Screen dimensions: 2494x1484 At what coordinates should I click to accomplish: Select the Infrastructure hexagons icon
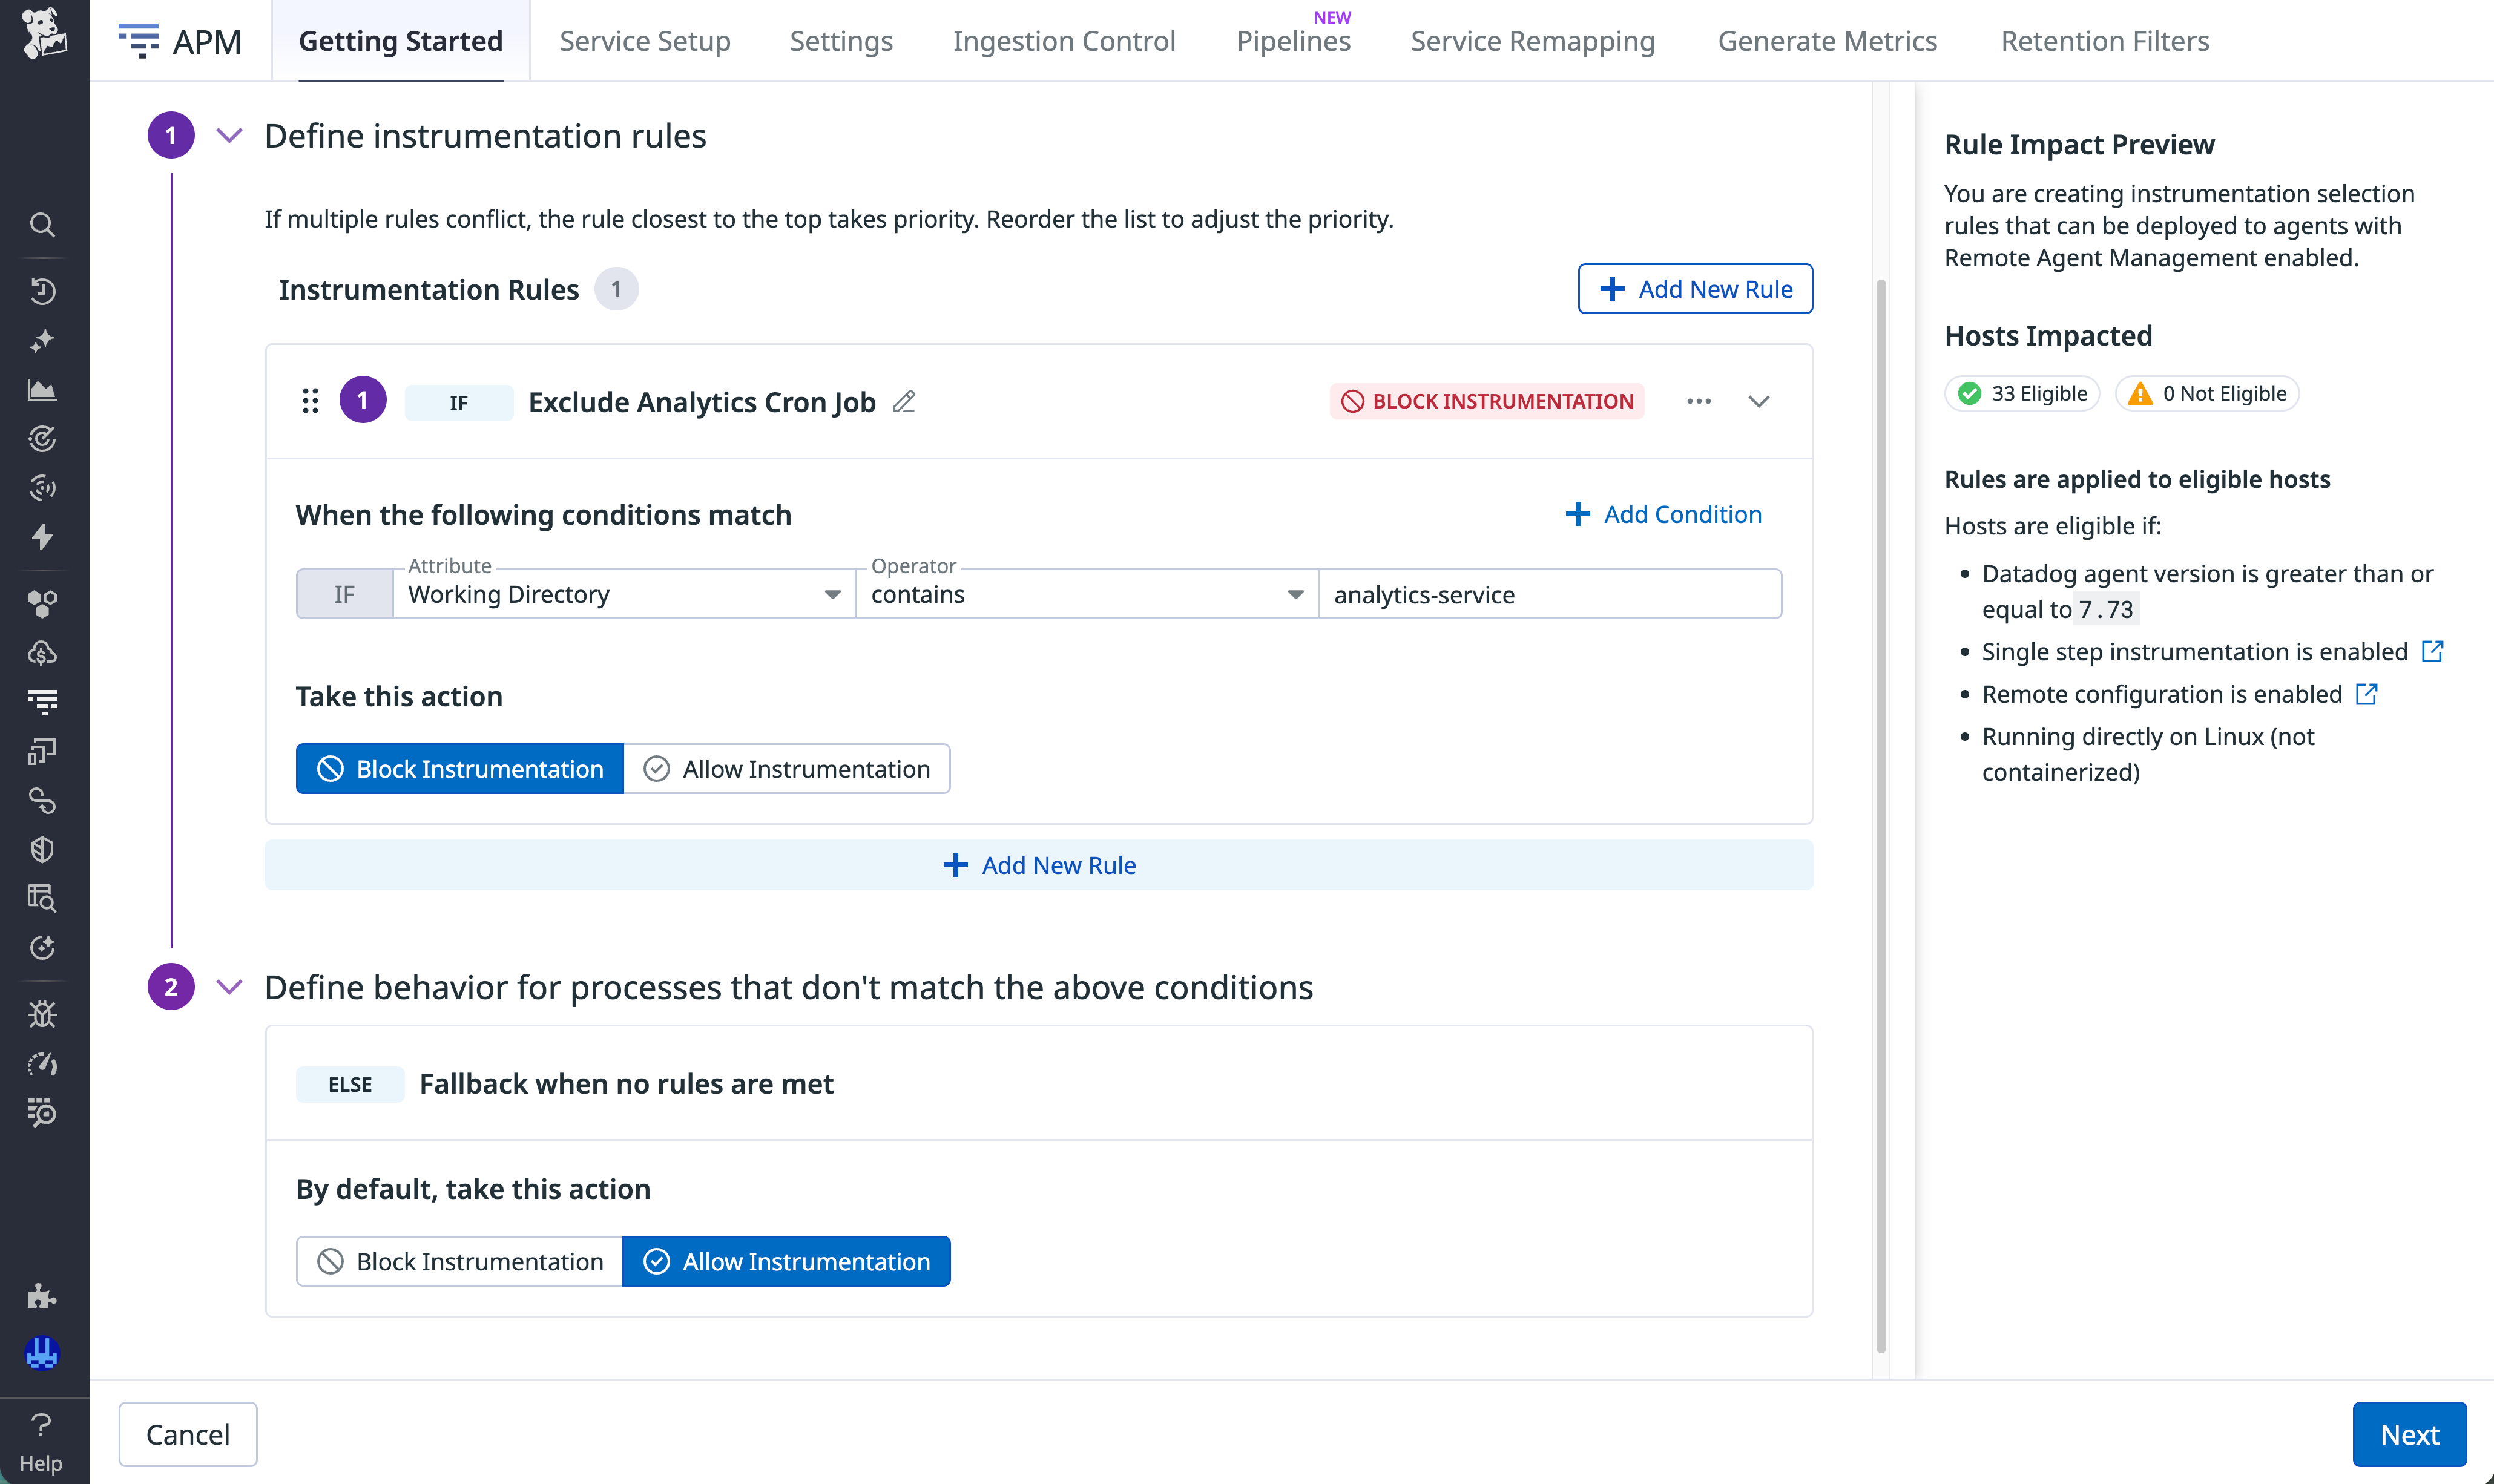pos(42,603)
